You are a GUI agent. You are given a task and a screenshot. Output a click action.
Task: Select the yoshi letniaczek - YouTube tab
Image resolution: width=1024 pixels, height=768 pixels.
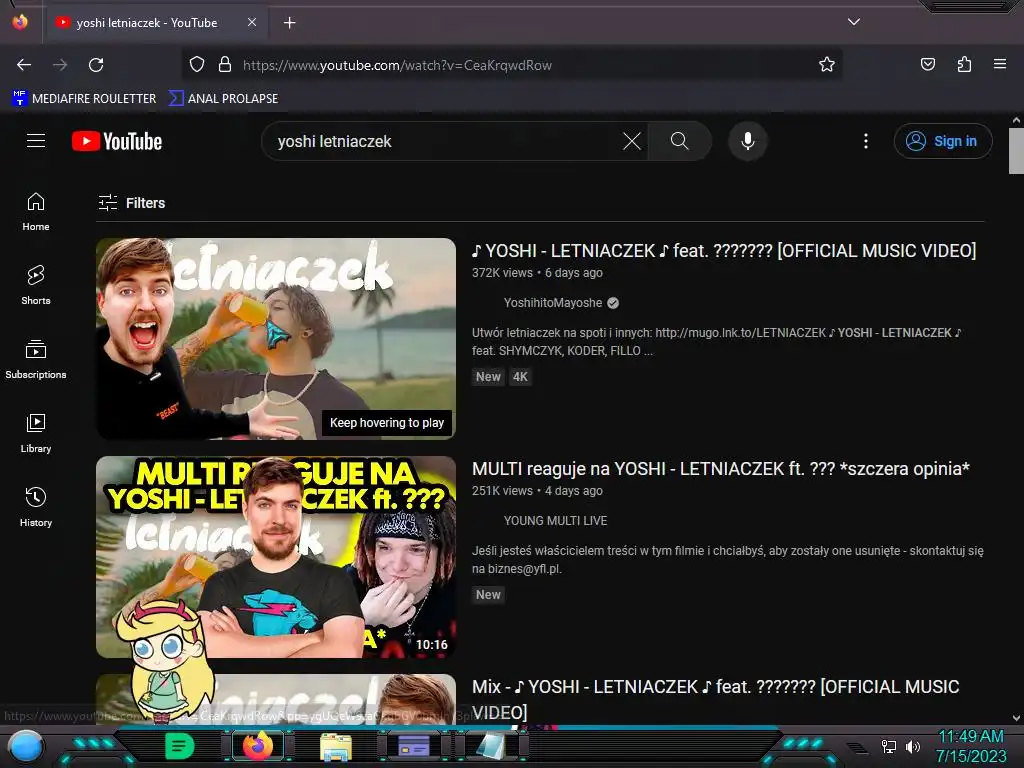tap(155, 23)
